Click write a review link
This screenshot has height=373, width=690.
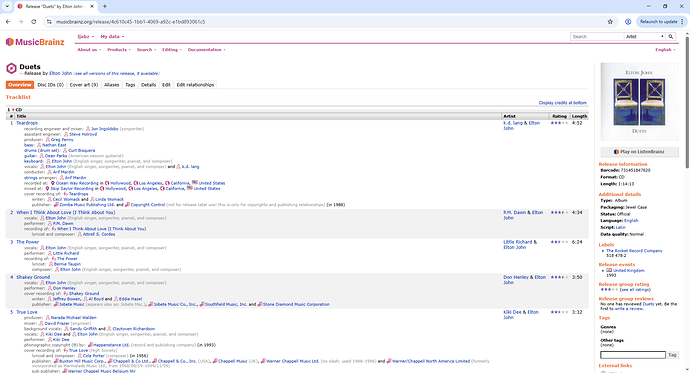pos(628,309)
